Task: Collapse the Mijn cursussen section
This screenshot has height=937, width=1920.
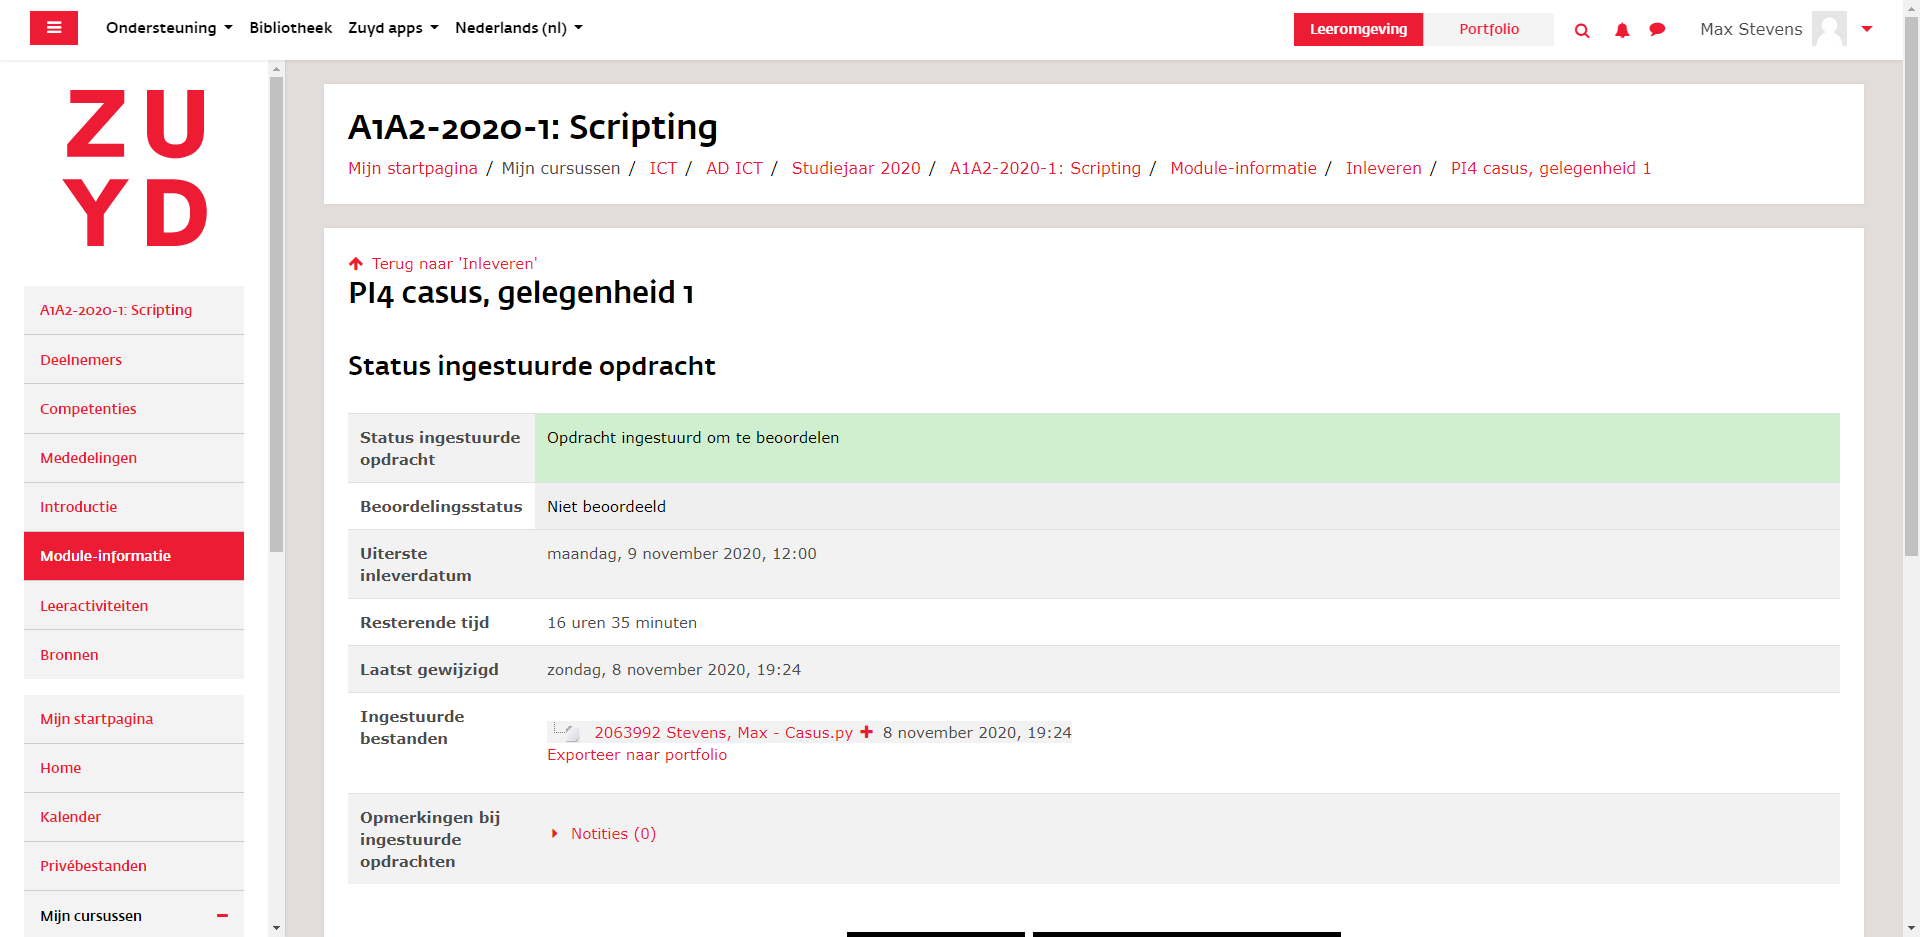Action: (x=222, y=916)
